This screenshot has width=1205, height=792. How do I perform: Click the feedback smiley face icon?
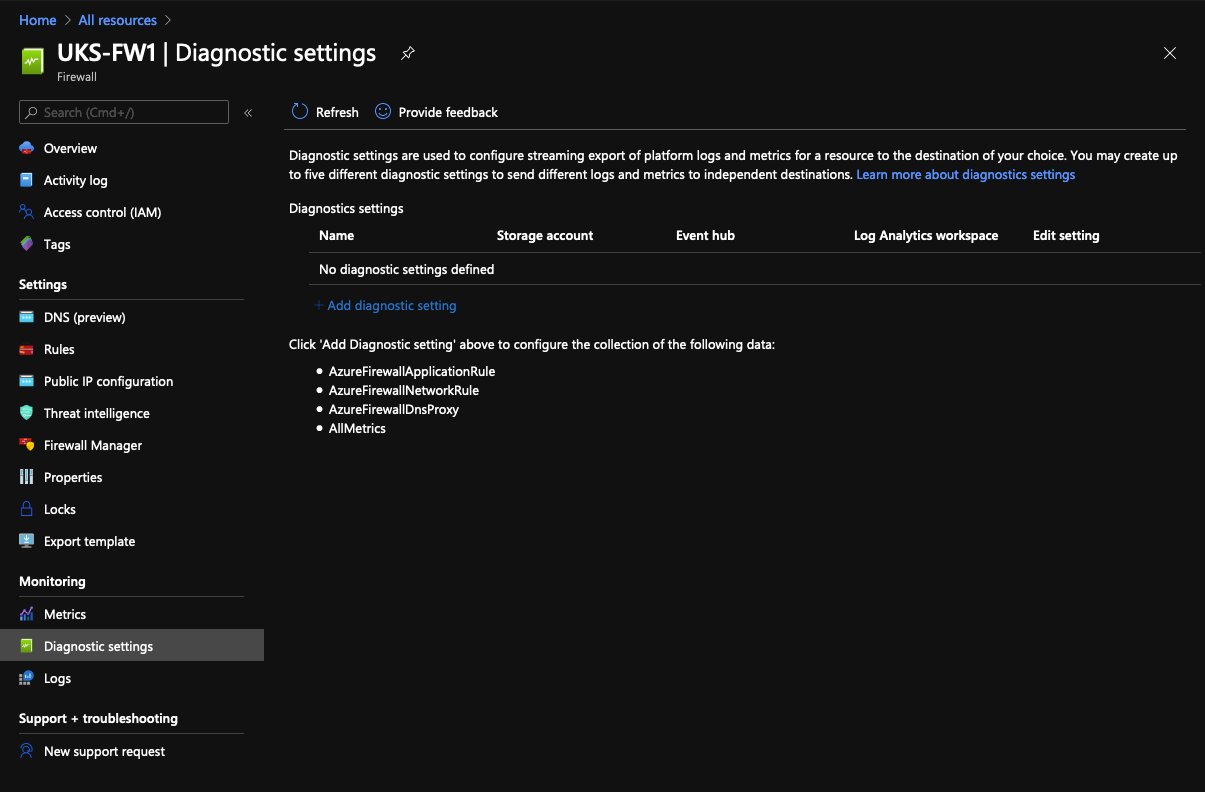click(383, 112)
